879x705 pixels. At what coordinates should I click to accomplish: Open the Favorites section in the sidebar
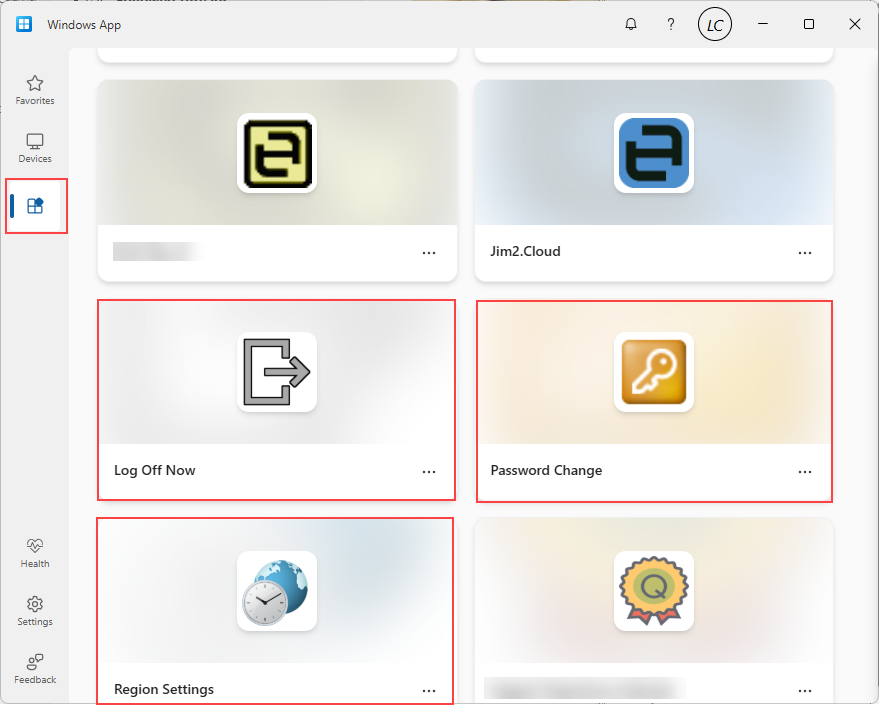pyautogui.click(x=34, y=89)
